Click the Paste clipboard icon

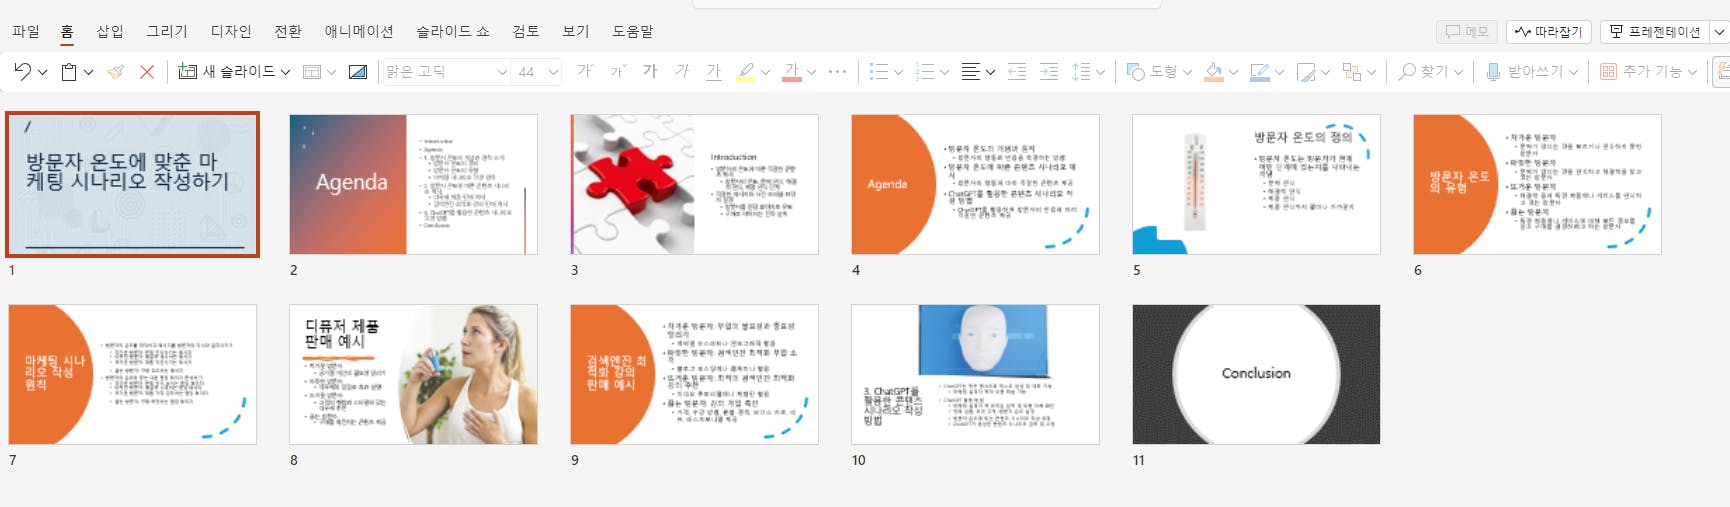pos(69,72)
